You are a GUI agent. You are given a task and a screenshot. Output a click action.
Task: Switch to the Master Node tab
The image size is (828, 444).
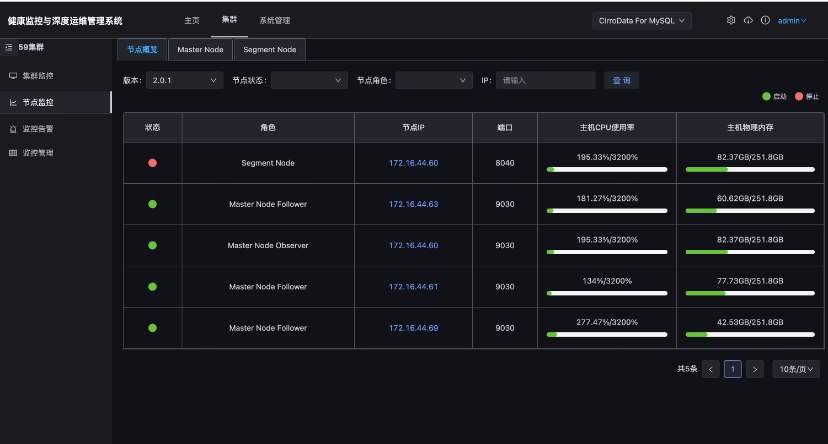click(x=200, y=49)
